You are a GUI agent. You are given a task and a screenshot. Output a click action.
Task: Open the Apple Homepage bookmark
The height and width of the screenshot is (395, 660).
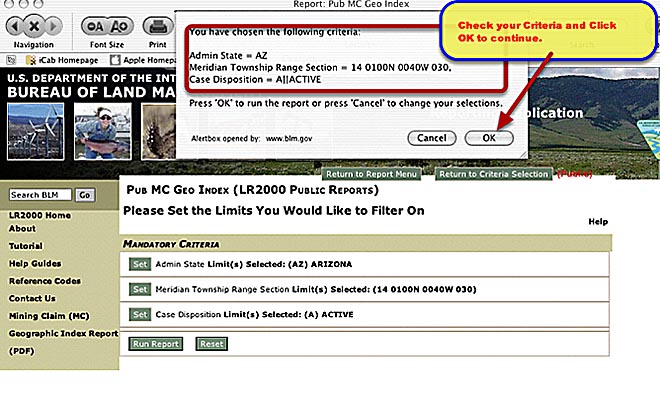click(x=143, y=60)
